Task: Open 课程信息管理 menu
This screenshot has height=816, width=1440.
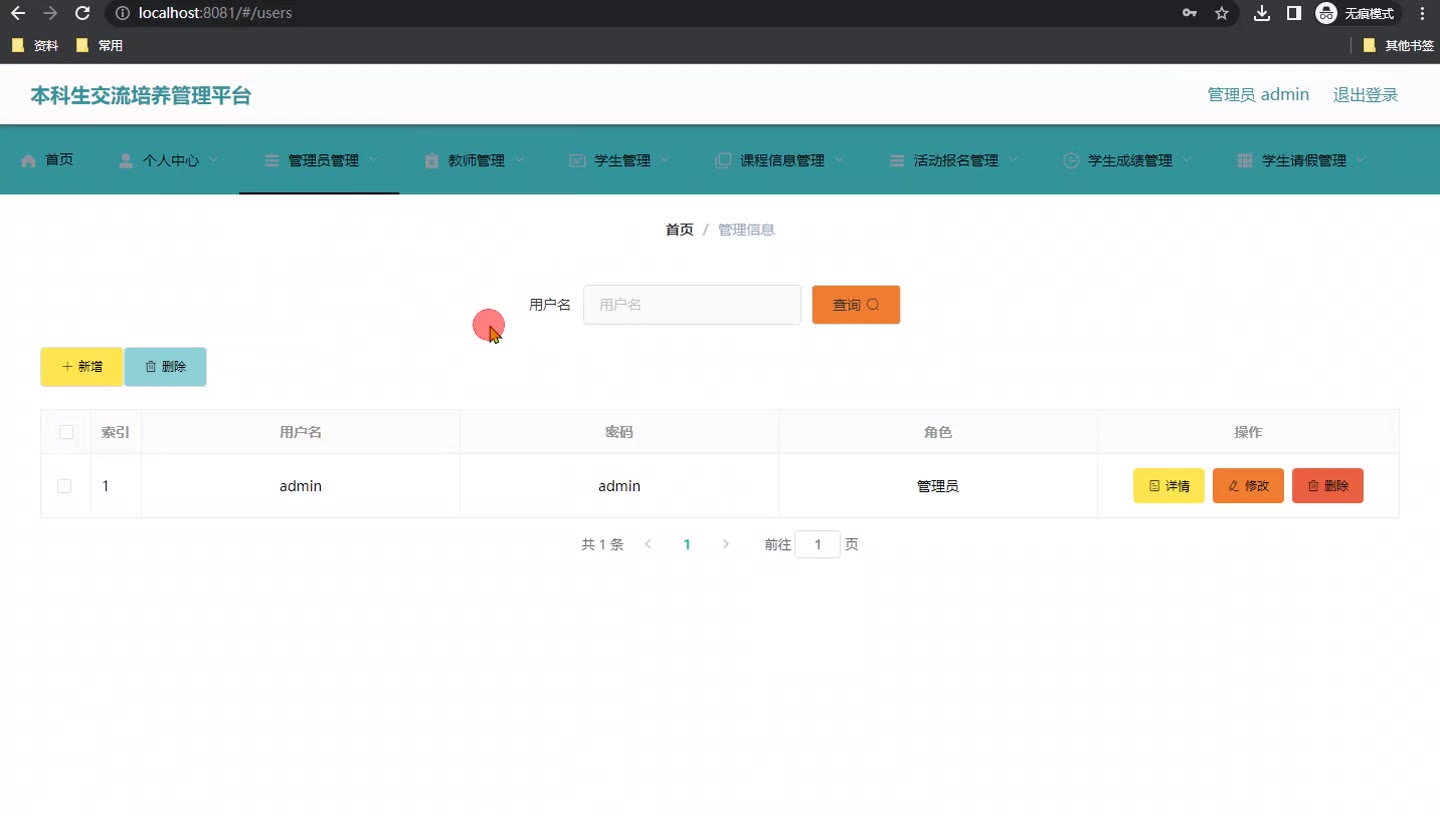Action: tap(781, 160)
